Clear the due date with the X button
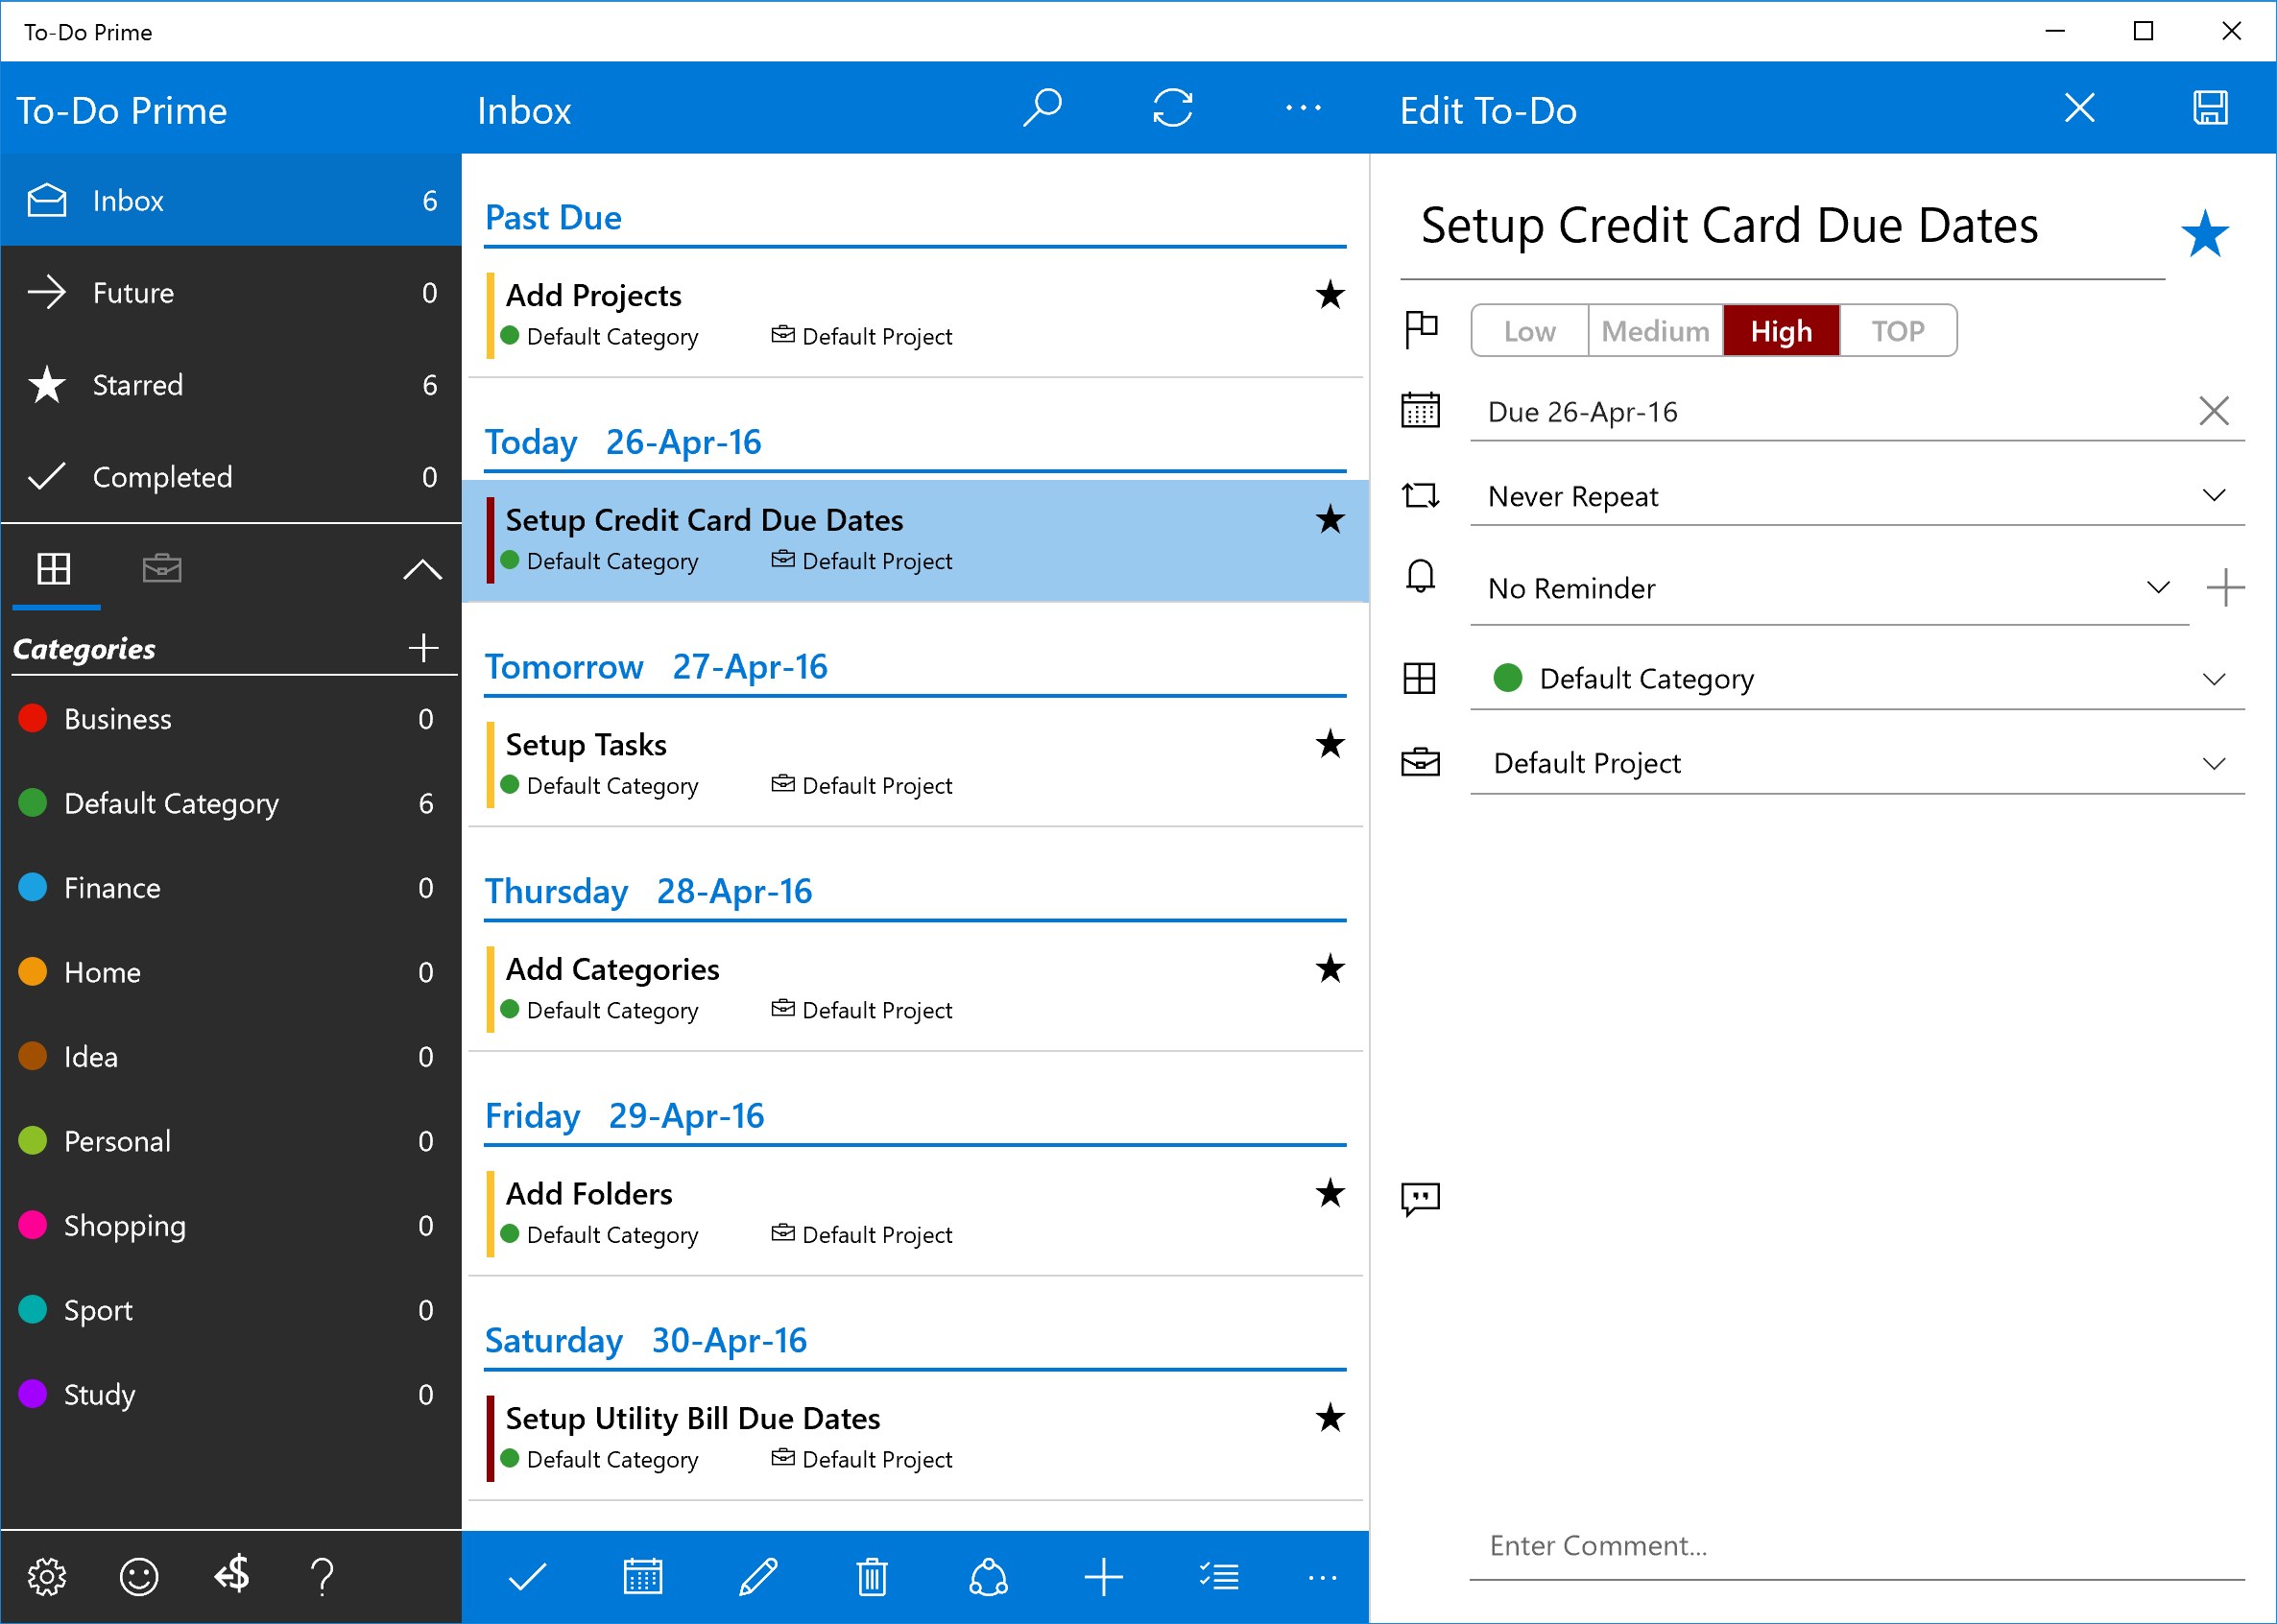Image resolution: width=2277 pixels, height=1624 pixels. [2213, 411]
